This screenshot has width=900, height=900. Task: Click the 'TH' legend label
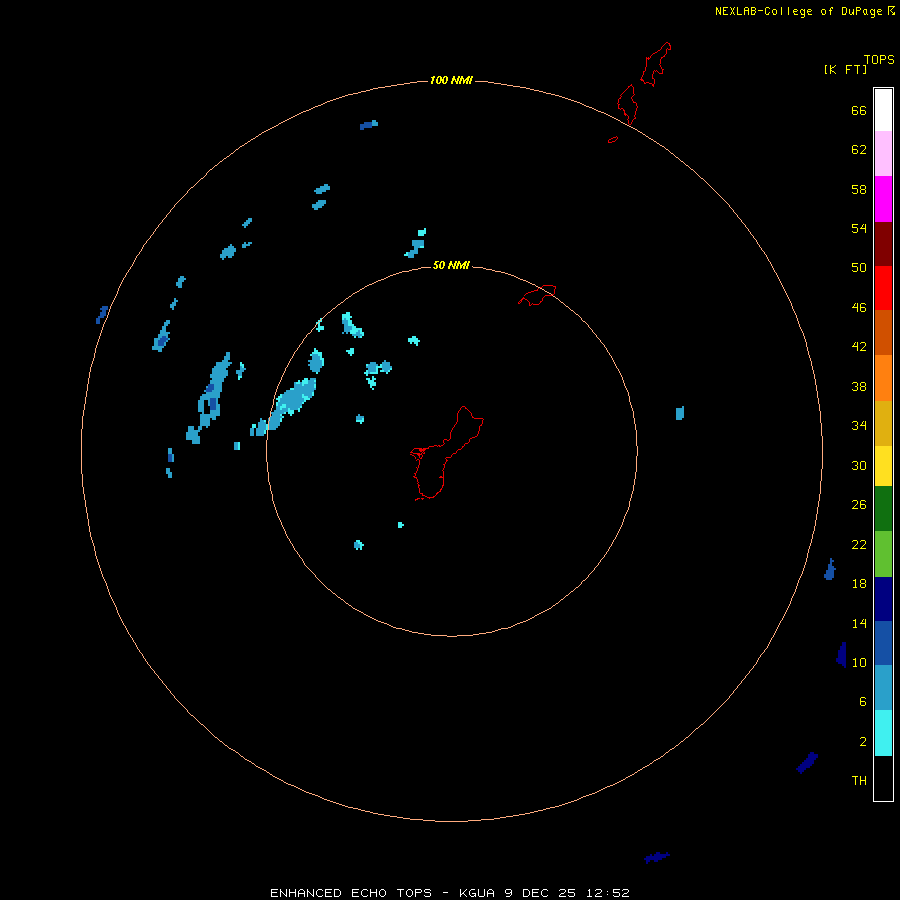(859, 781)
